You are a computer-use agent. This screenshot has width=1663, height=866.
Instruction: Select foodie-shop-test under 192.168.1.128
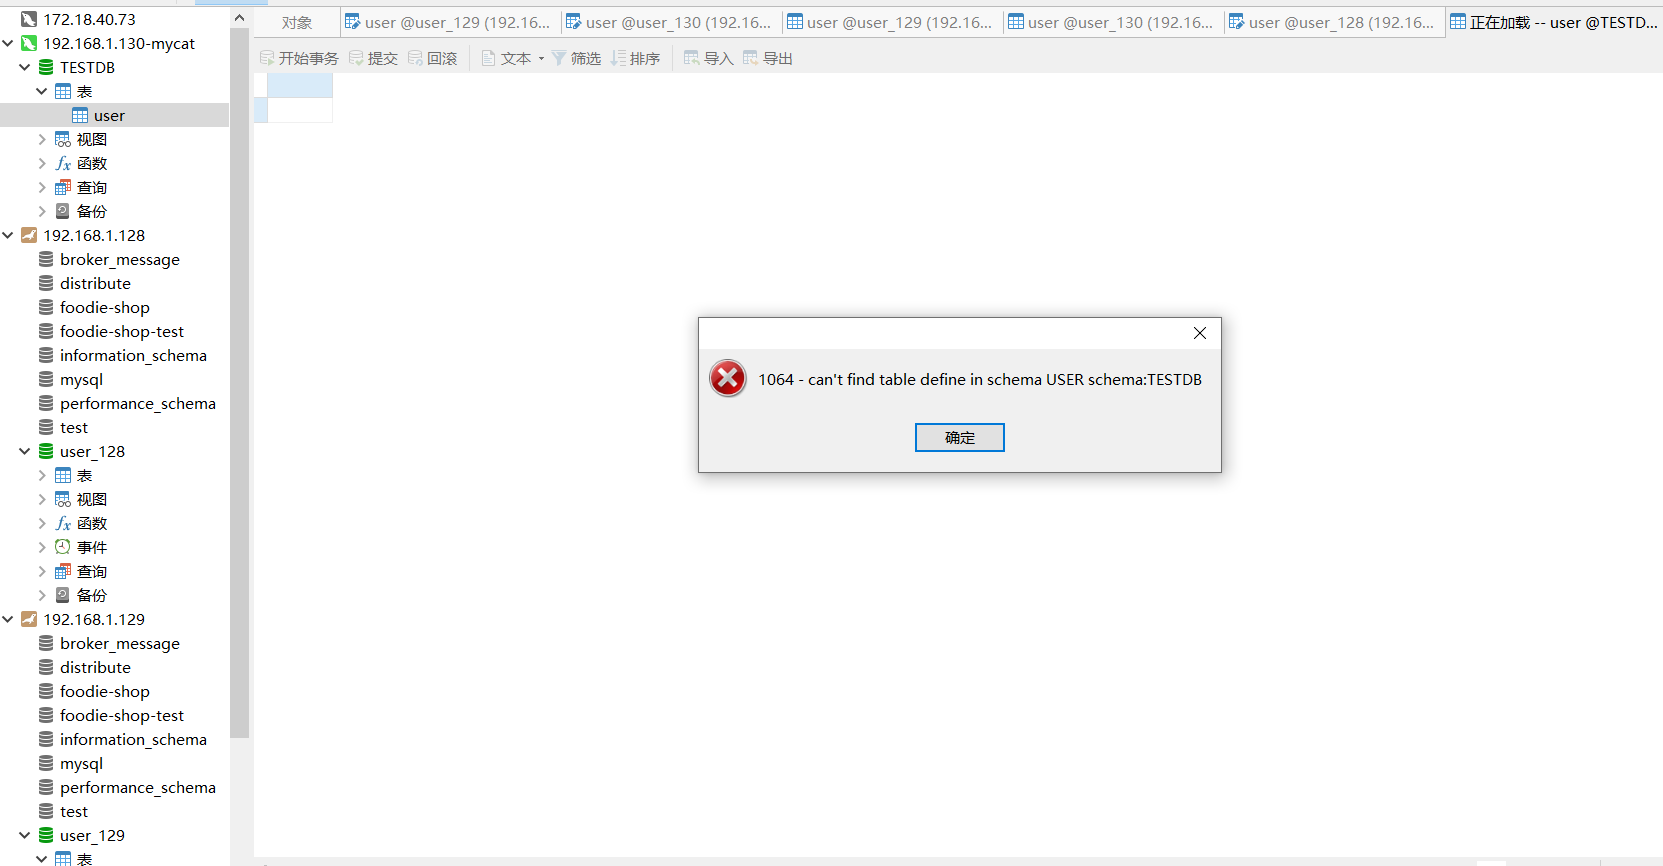point(121,331)
